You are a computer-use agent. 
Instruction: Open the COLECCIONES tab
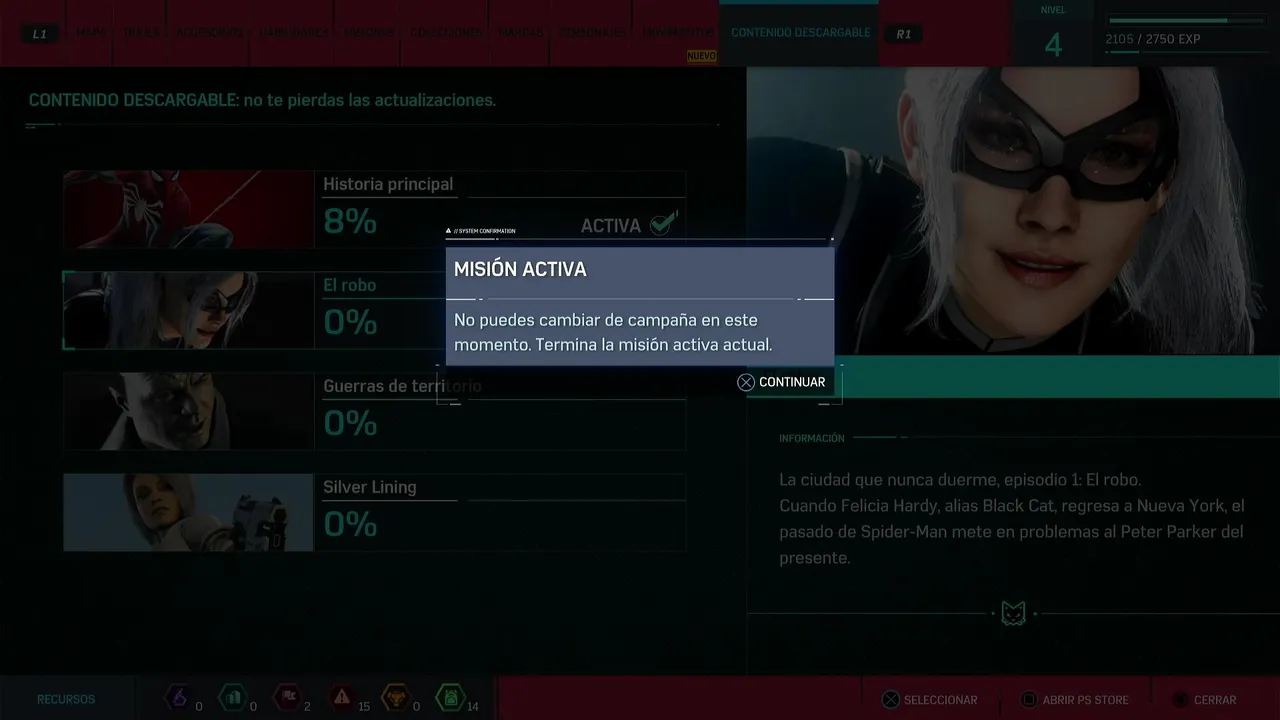click(445, 33)
